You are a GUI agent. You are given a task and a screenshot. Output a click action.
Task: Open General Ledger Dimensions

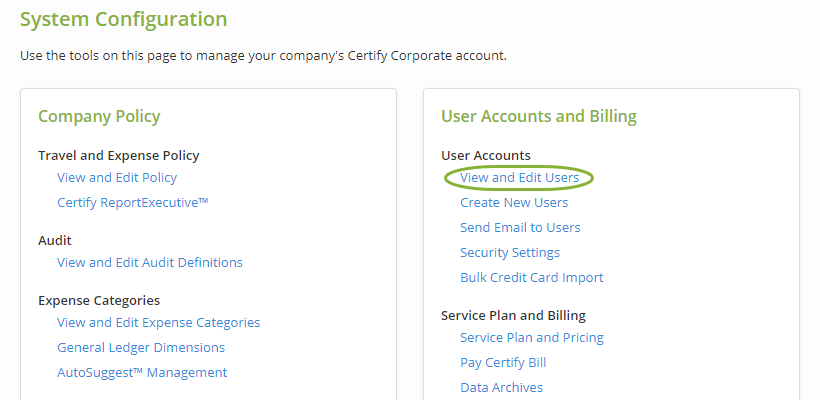pos(141,348)
